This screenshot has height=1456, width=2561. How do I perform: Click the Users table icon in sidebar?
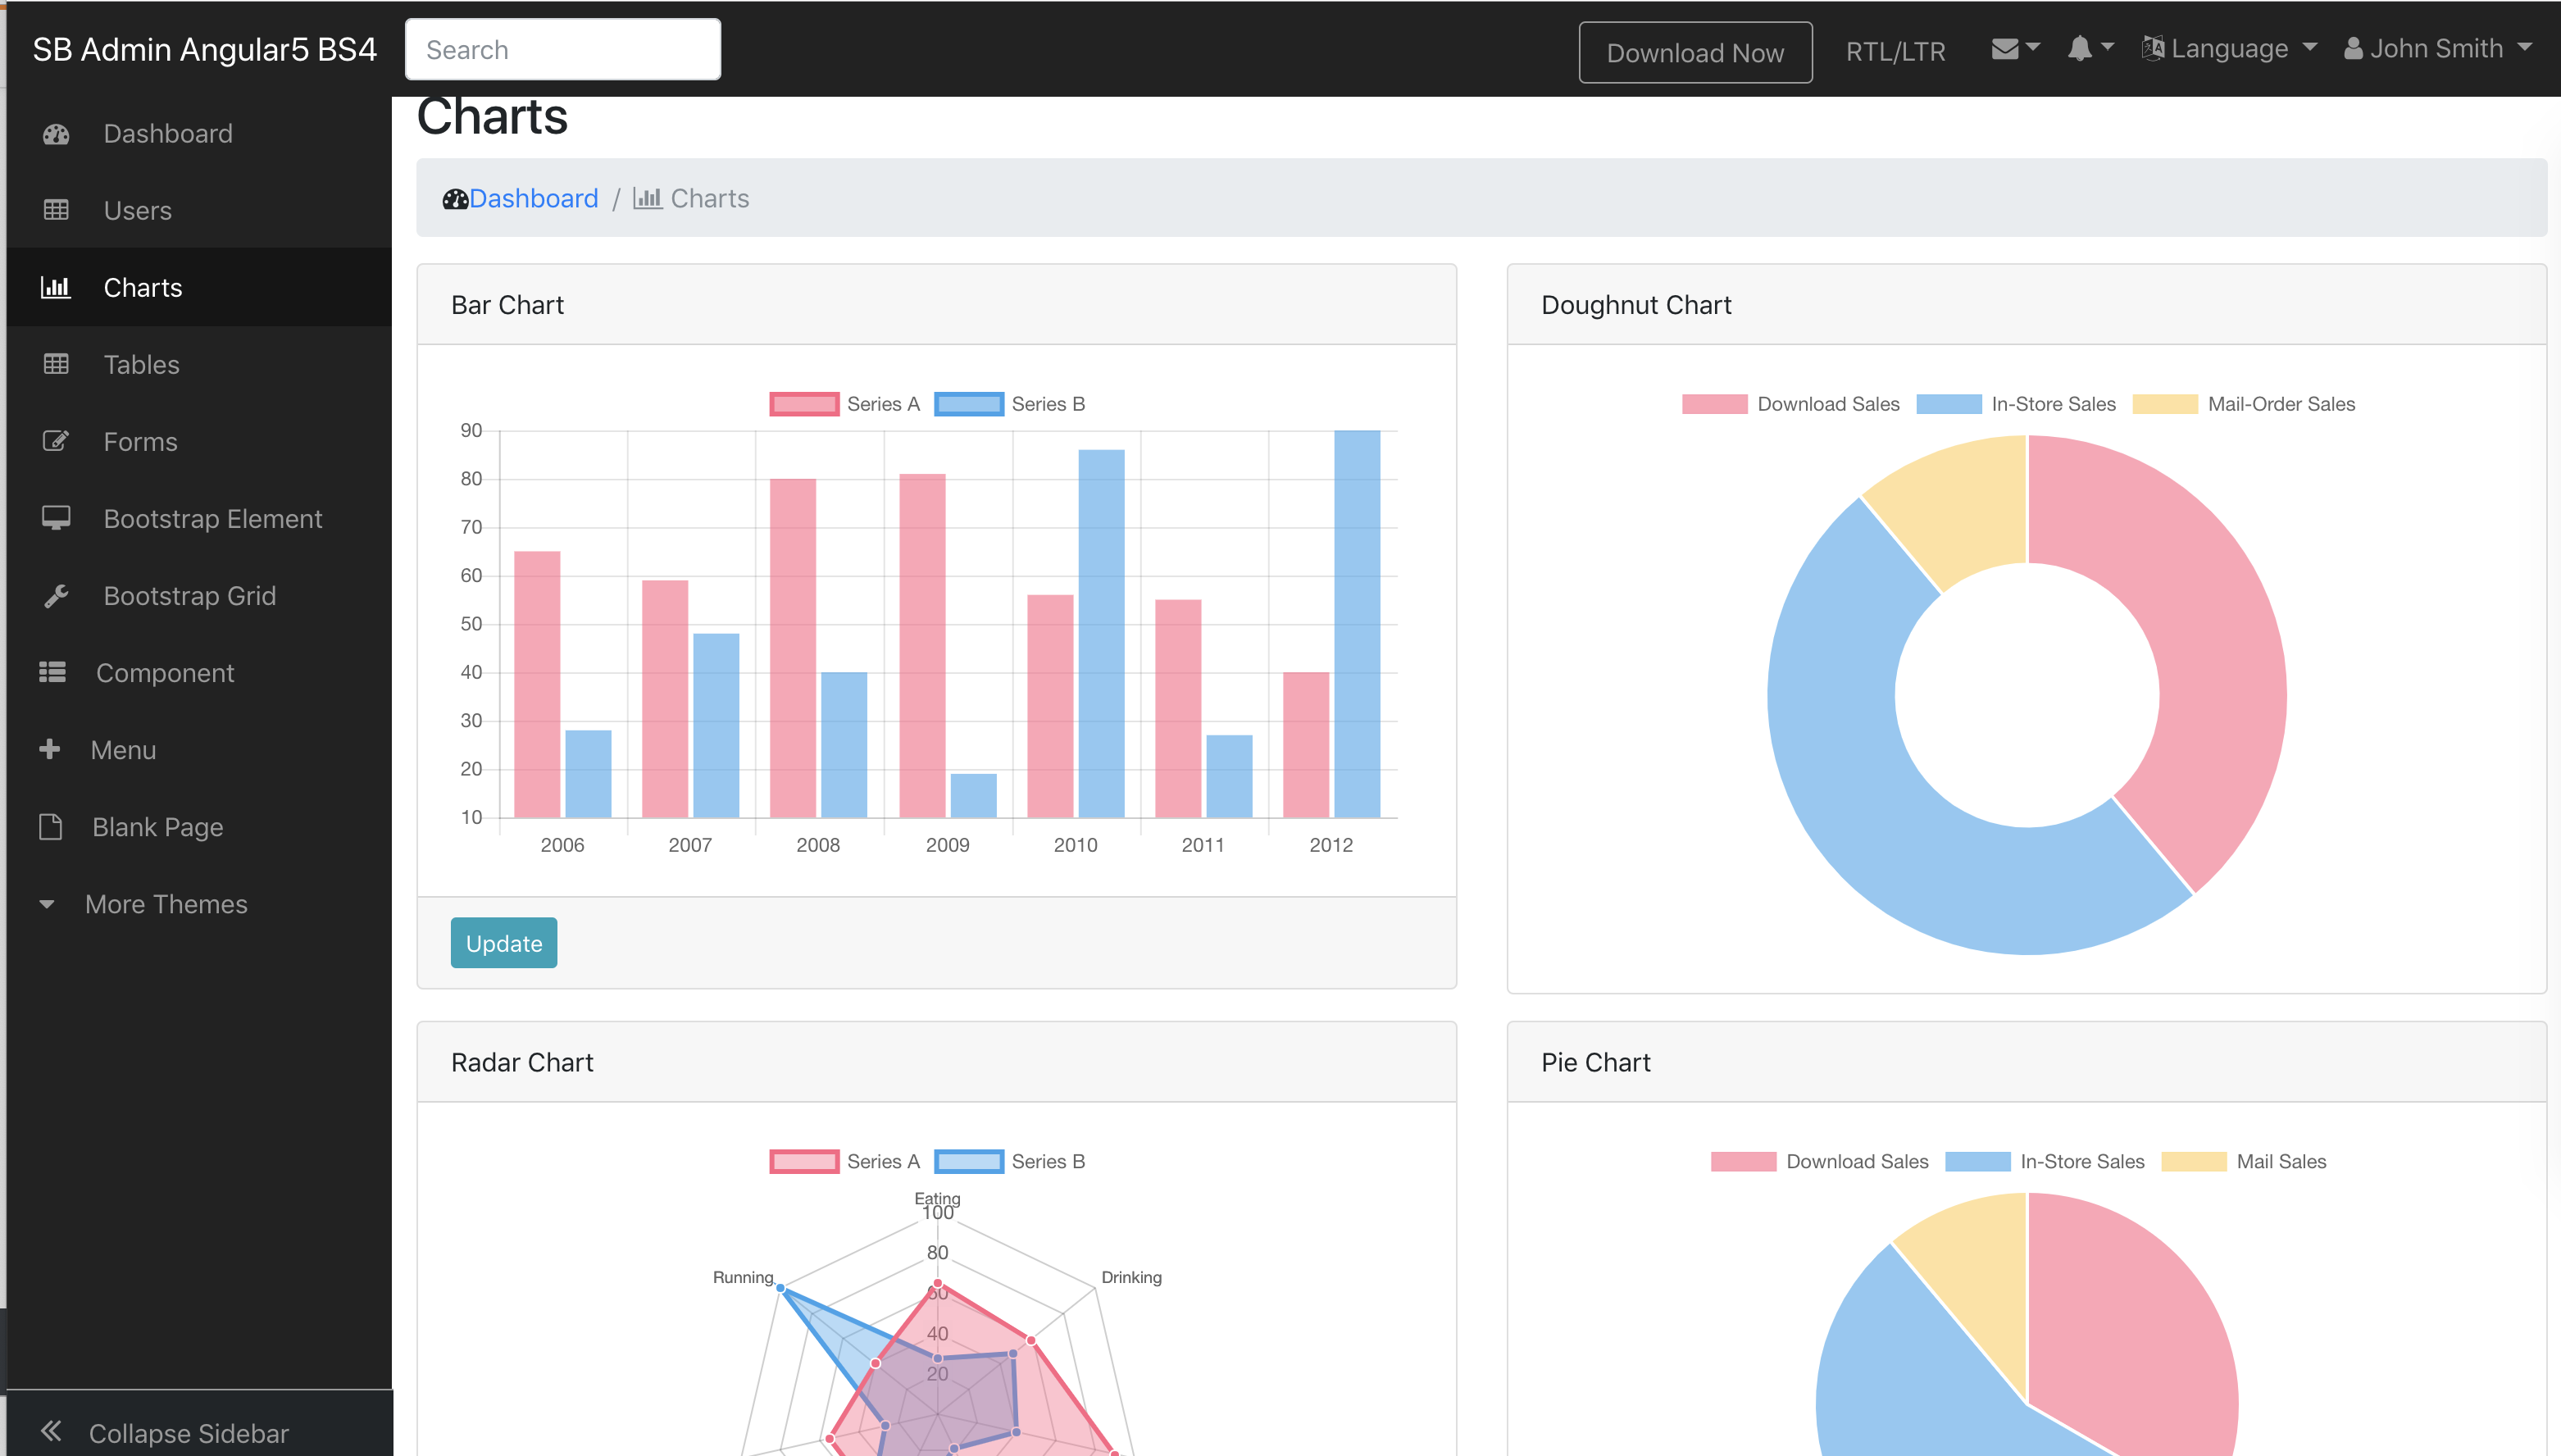tap(56, 211)
